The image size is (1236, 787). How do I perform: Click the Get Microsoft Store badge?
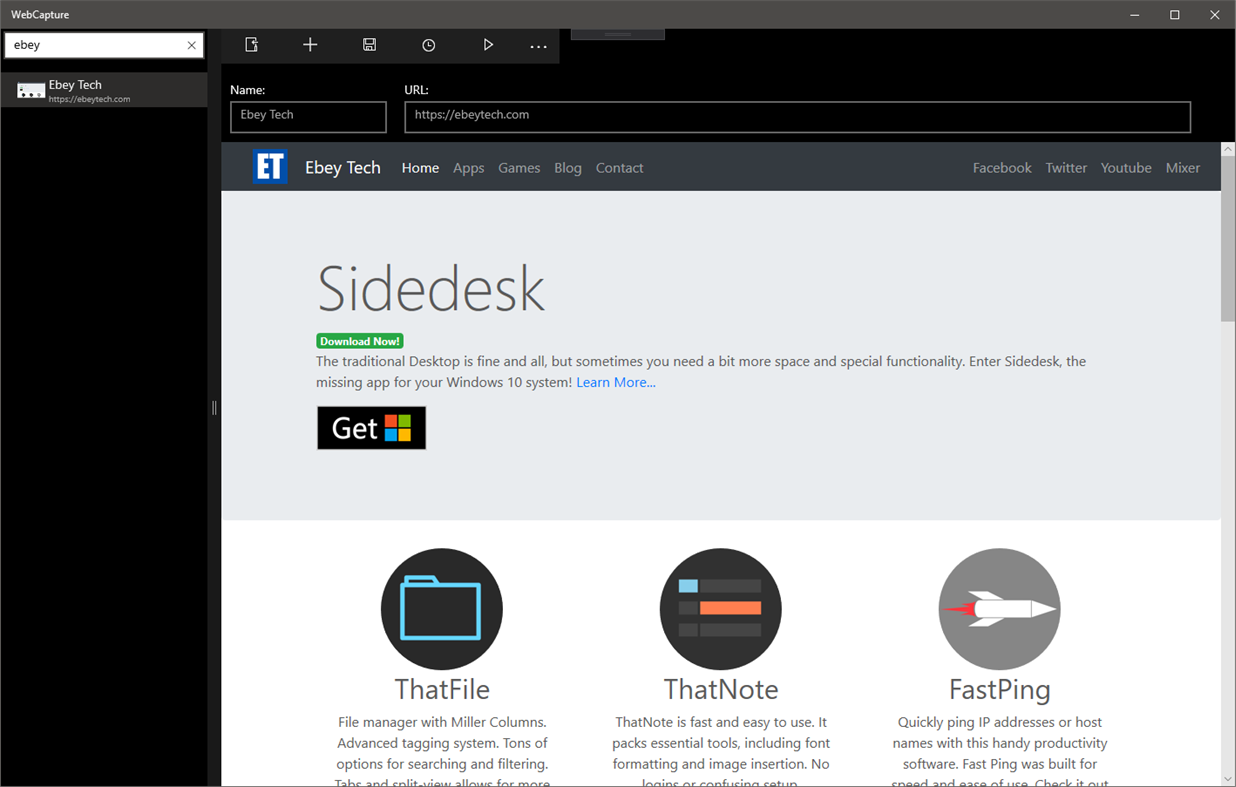(x=371, y=427)
